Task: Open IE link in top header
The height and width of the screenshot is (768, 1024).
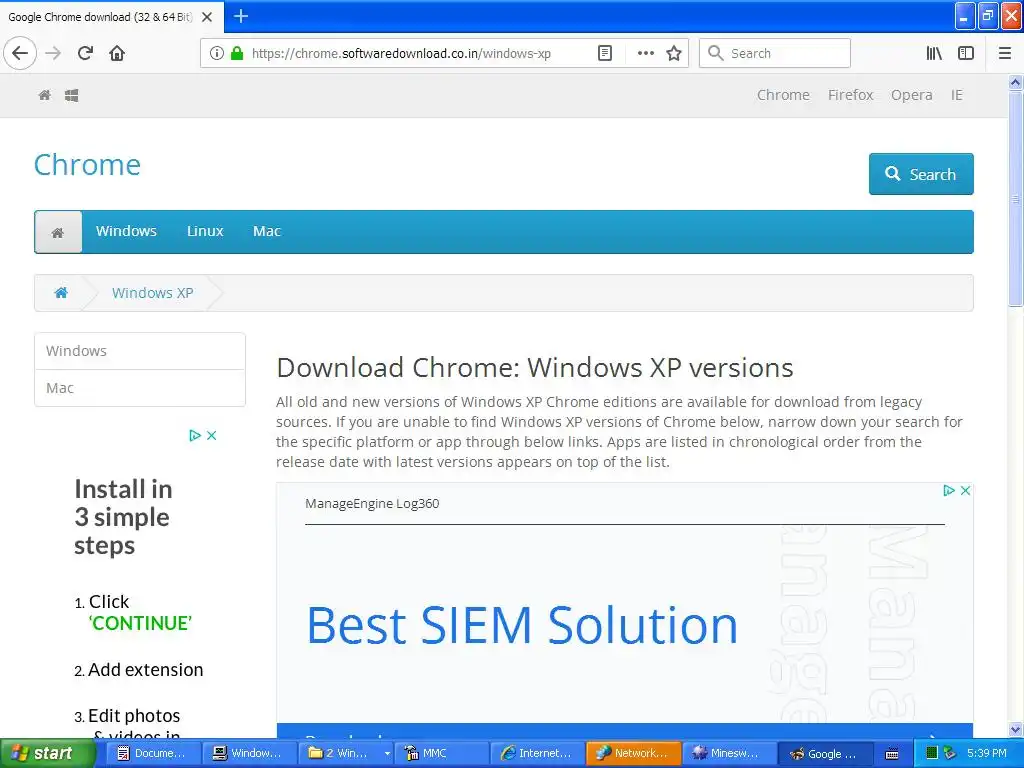Action: [x=956, y=95]
